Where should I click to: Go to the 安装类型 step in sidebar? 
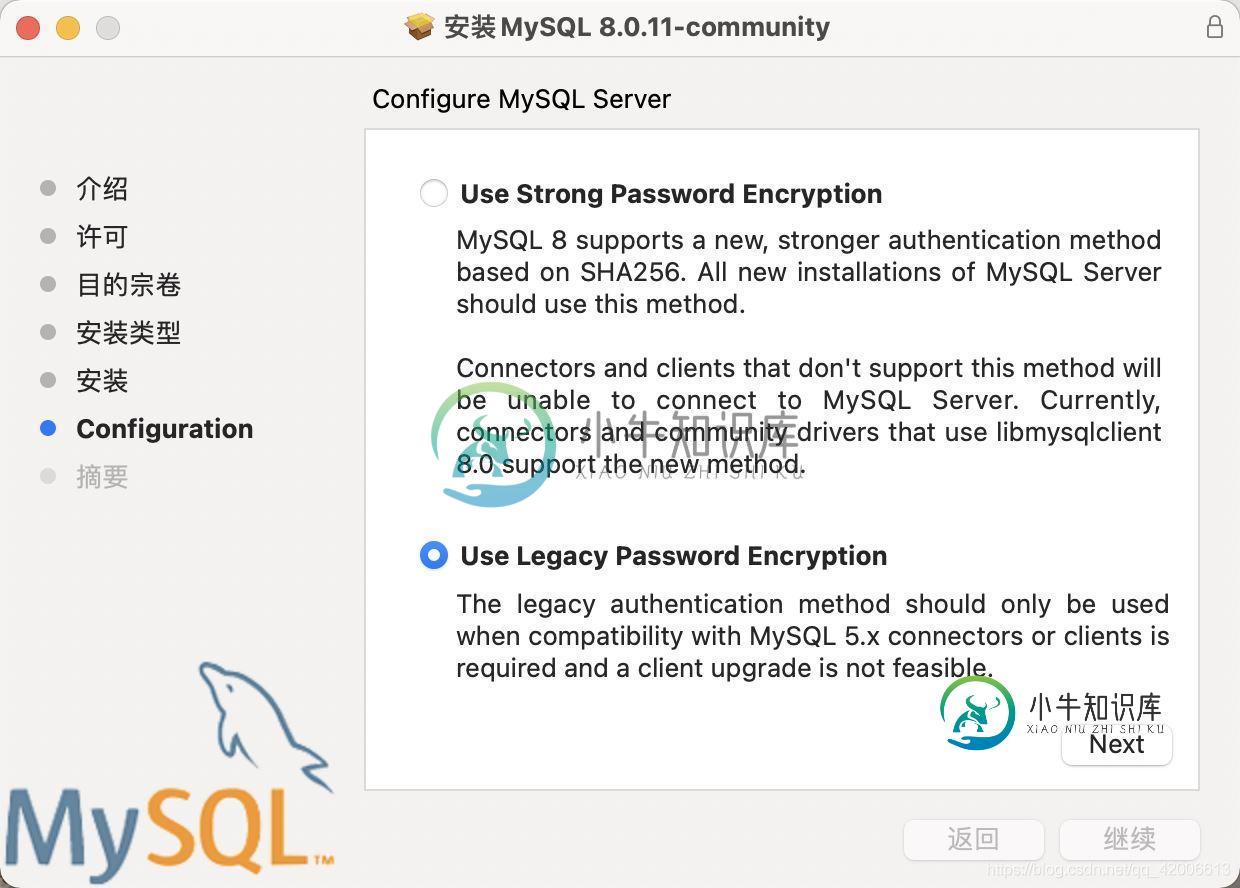tap(129, 333)
